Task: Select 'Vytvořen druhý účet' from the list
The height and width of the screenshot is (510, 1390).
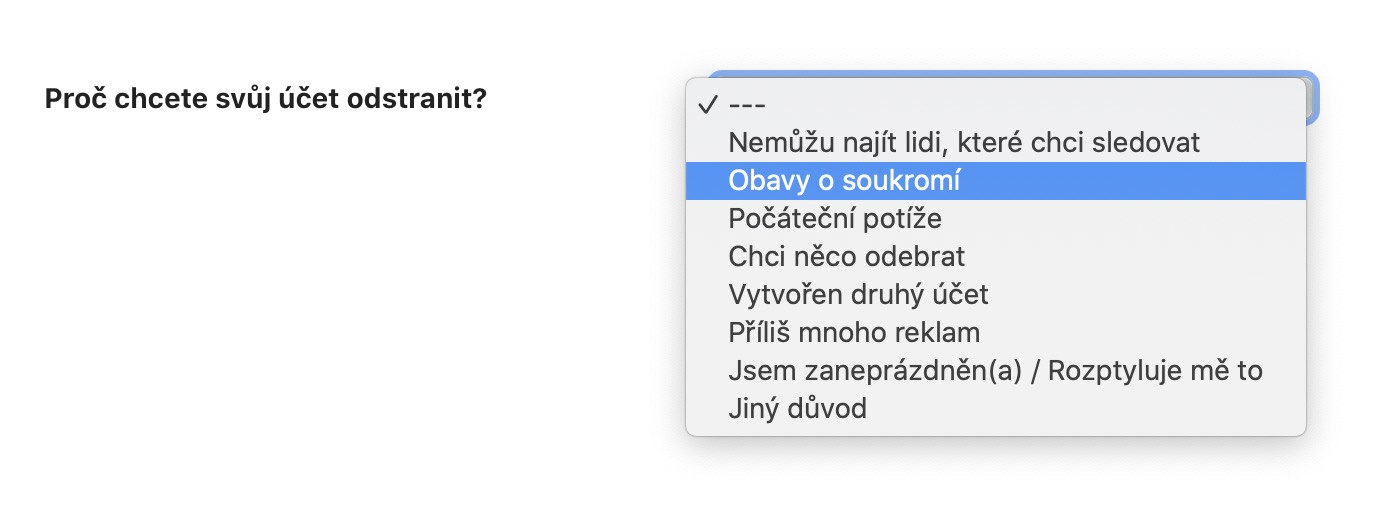Action: coord(858,295)
